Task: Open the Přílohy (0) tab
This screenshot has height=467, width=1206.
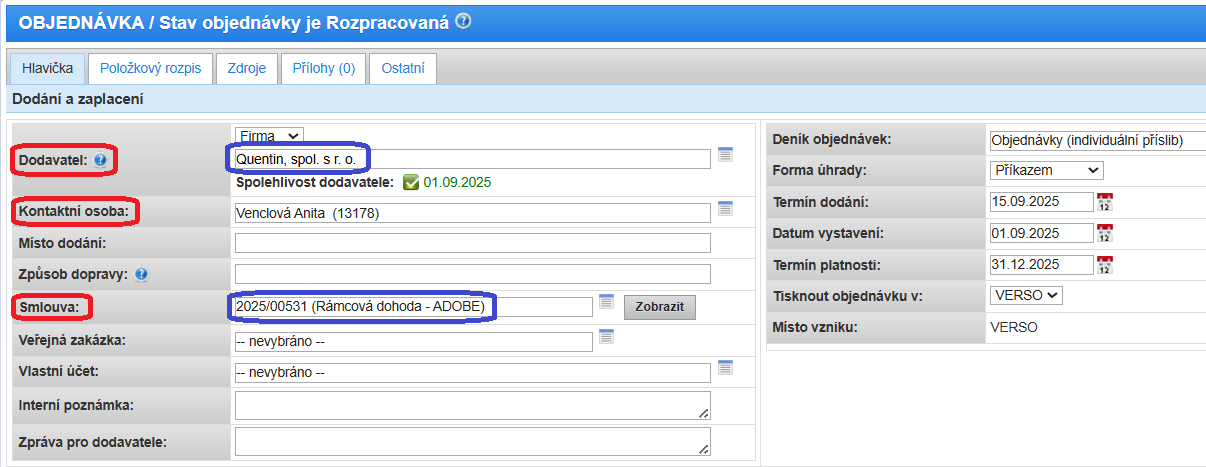Action: tap(323, 68)
